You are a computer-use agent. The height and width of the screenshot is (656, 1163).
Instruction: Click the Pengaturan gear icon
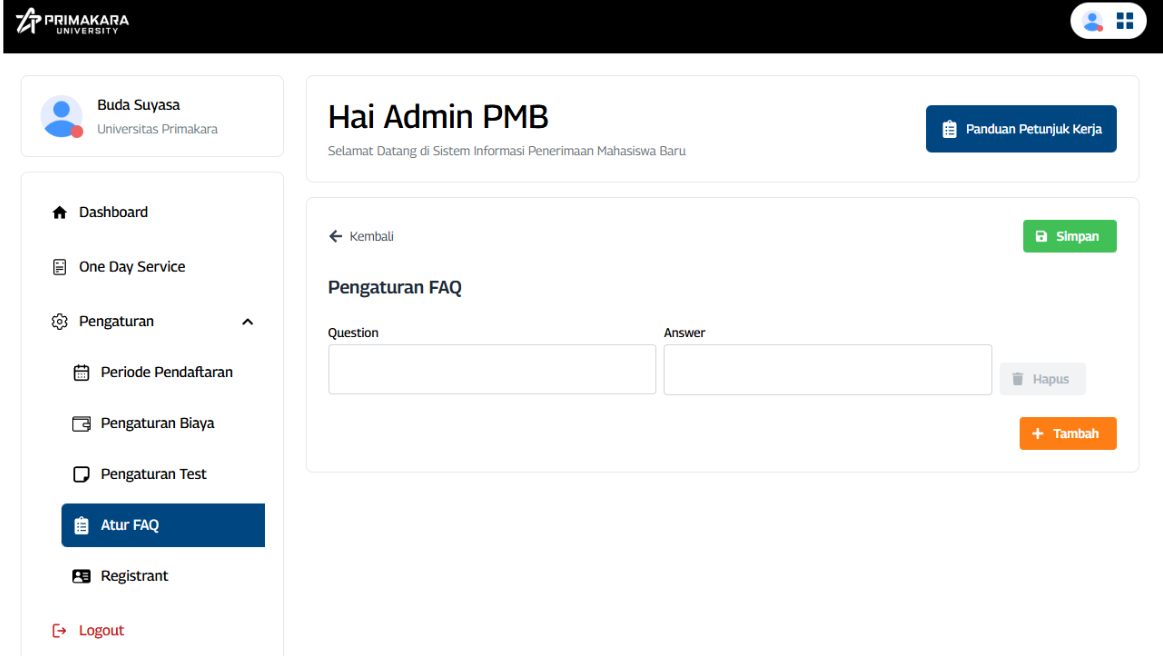[x=60, y=322]
